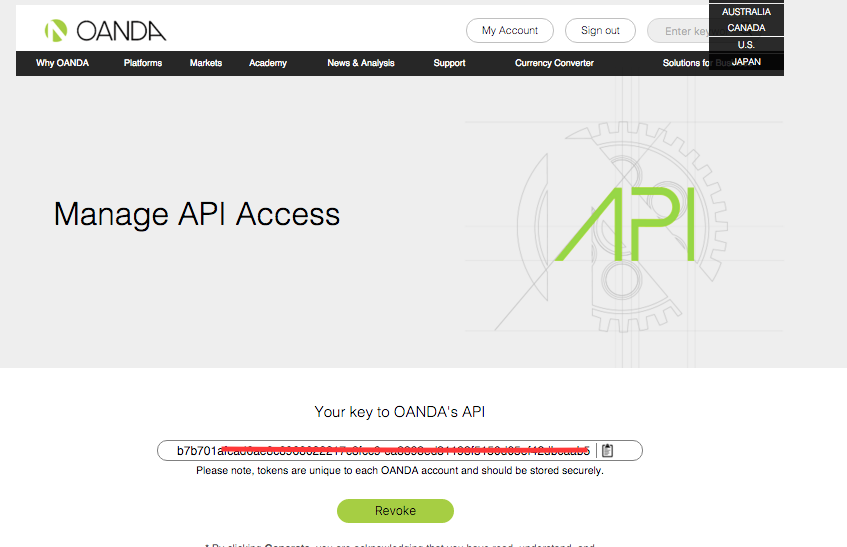847x547 pixels.
Task: Click 'Your key to OANDA's API' text
Action: point(400,412)
